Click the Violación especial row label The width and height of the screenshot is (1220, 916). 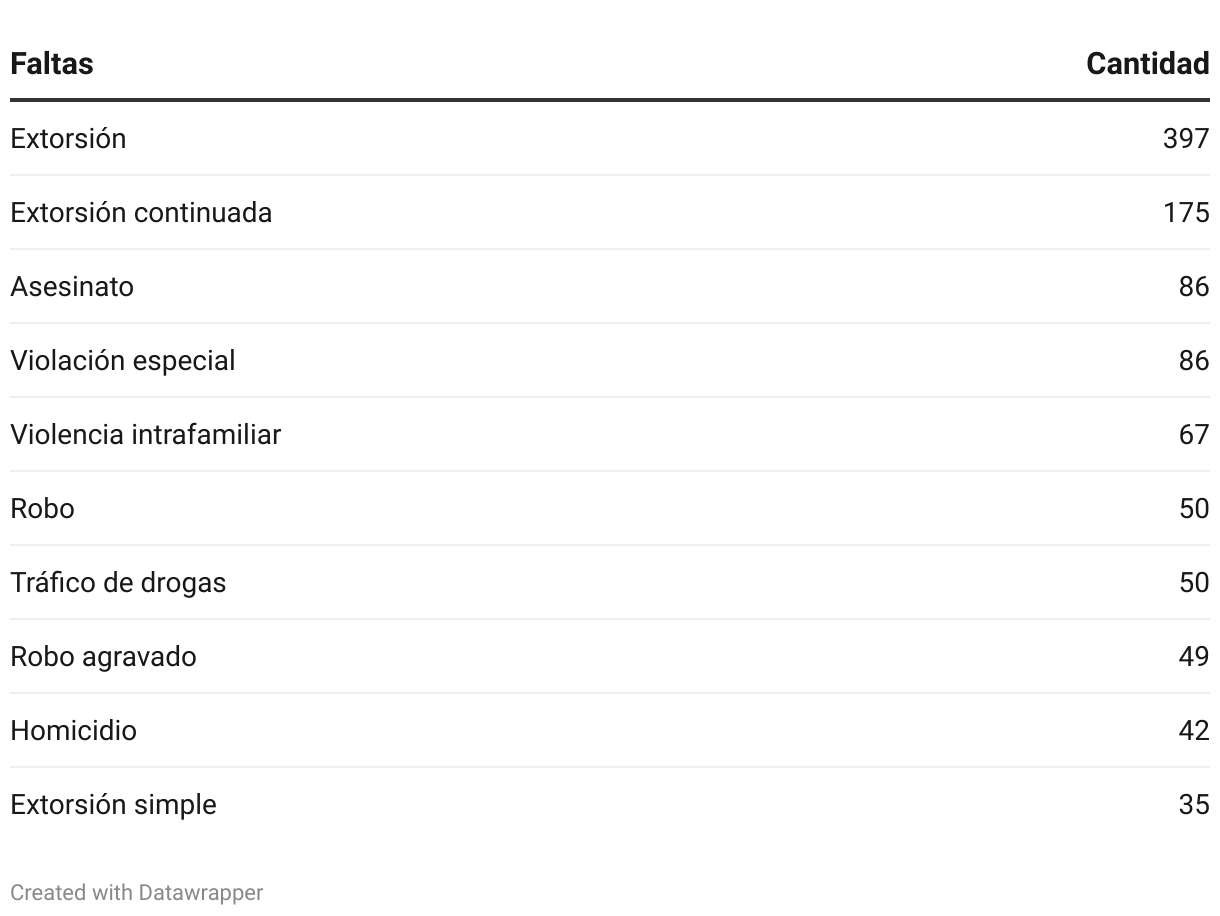pyautogui.click(x=123, y=360)
